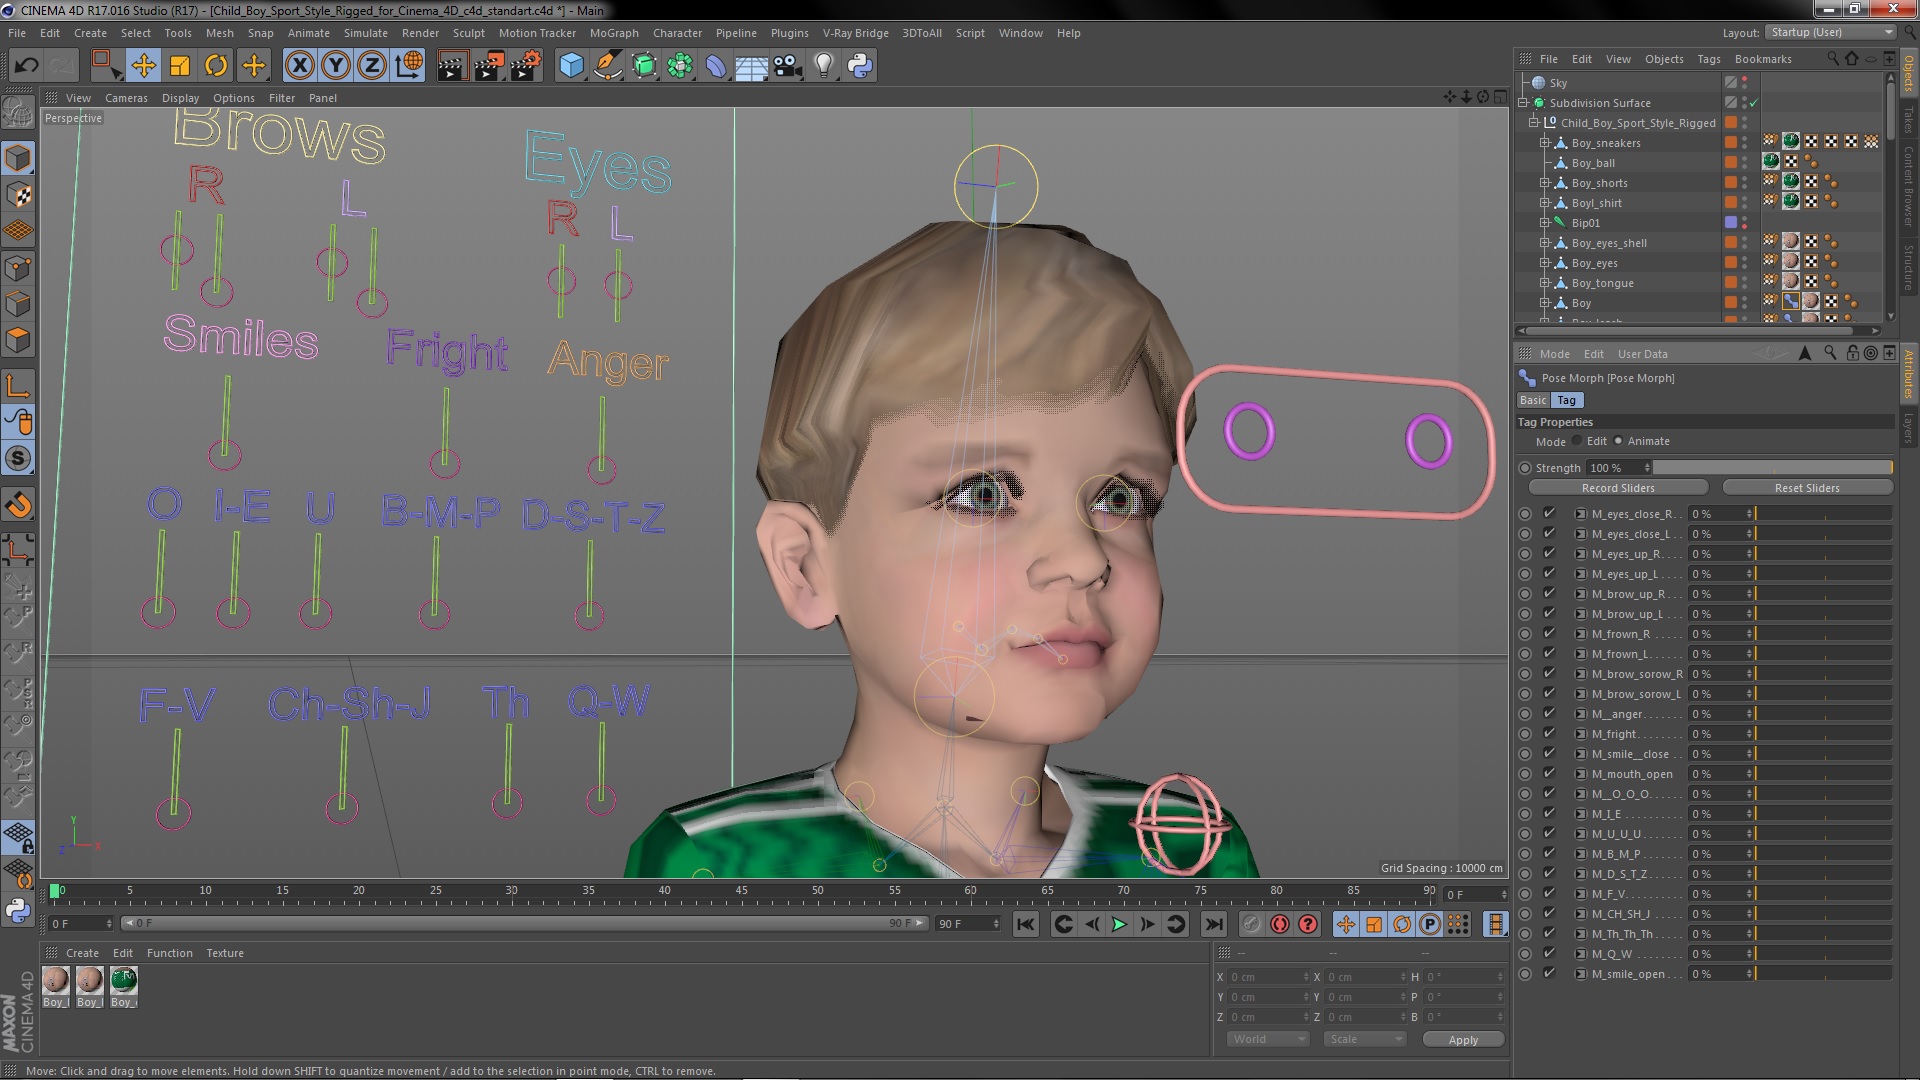Open the V-Ray Bridge menu
Image resolution: width=1920 pixels, height=1080 pixels.
(855, 33)
